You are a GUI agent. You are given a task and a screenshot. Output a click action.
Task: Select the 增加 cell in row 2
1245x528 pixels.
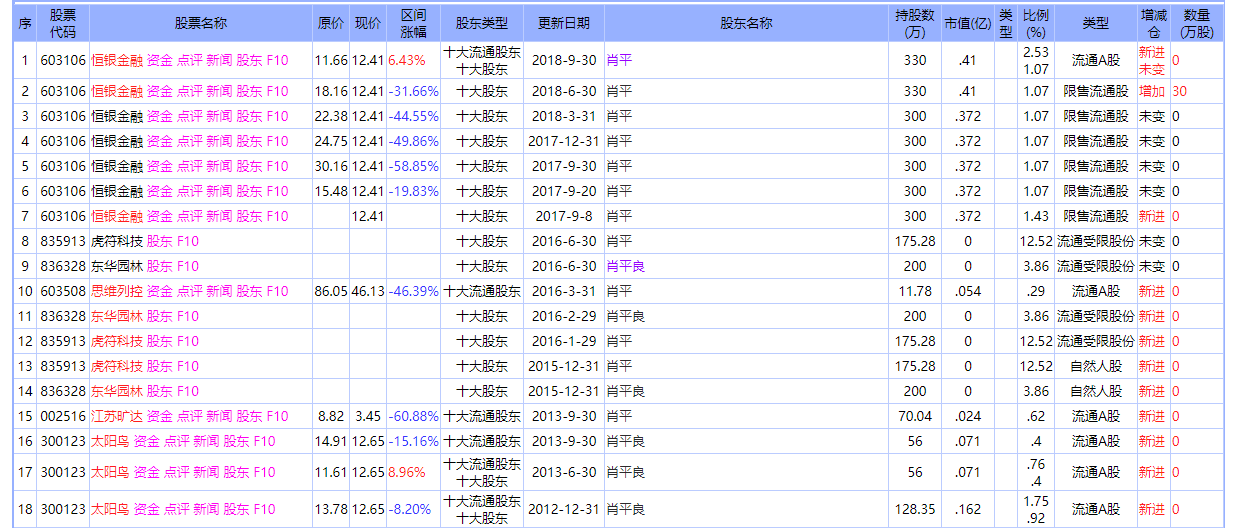(x=1152, y=91)
